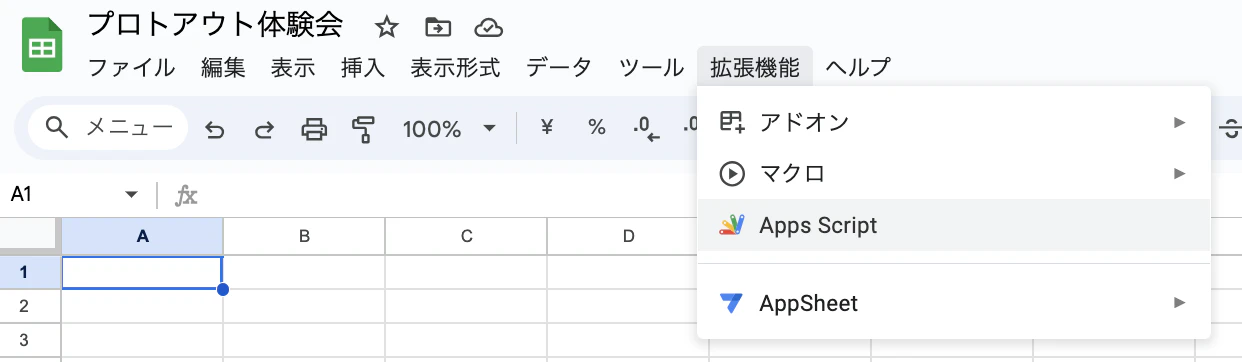The height and width of the screenshot is (362, 1242).
Task: Open the ヘルプ menu
Action: [858, 68]
